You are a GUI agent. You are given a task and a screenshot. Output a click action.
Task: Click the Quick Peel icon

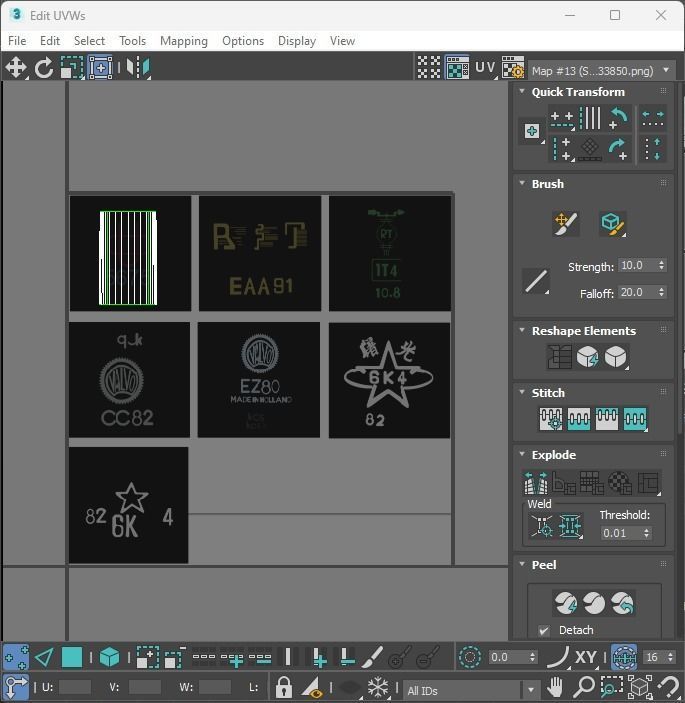click(566, 603)
